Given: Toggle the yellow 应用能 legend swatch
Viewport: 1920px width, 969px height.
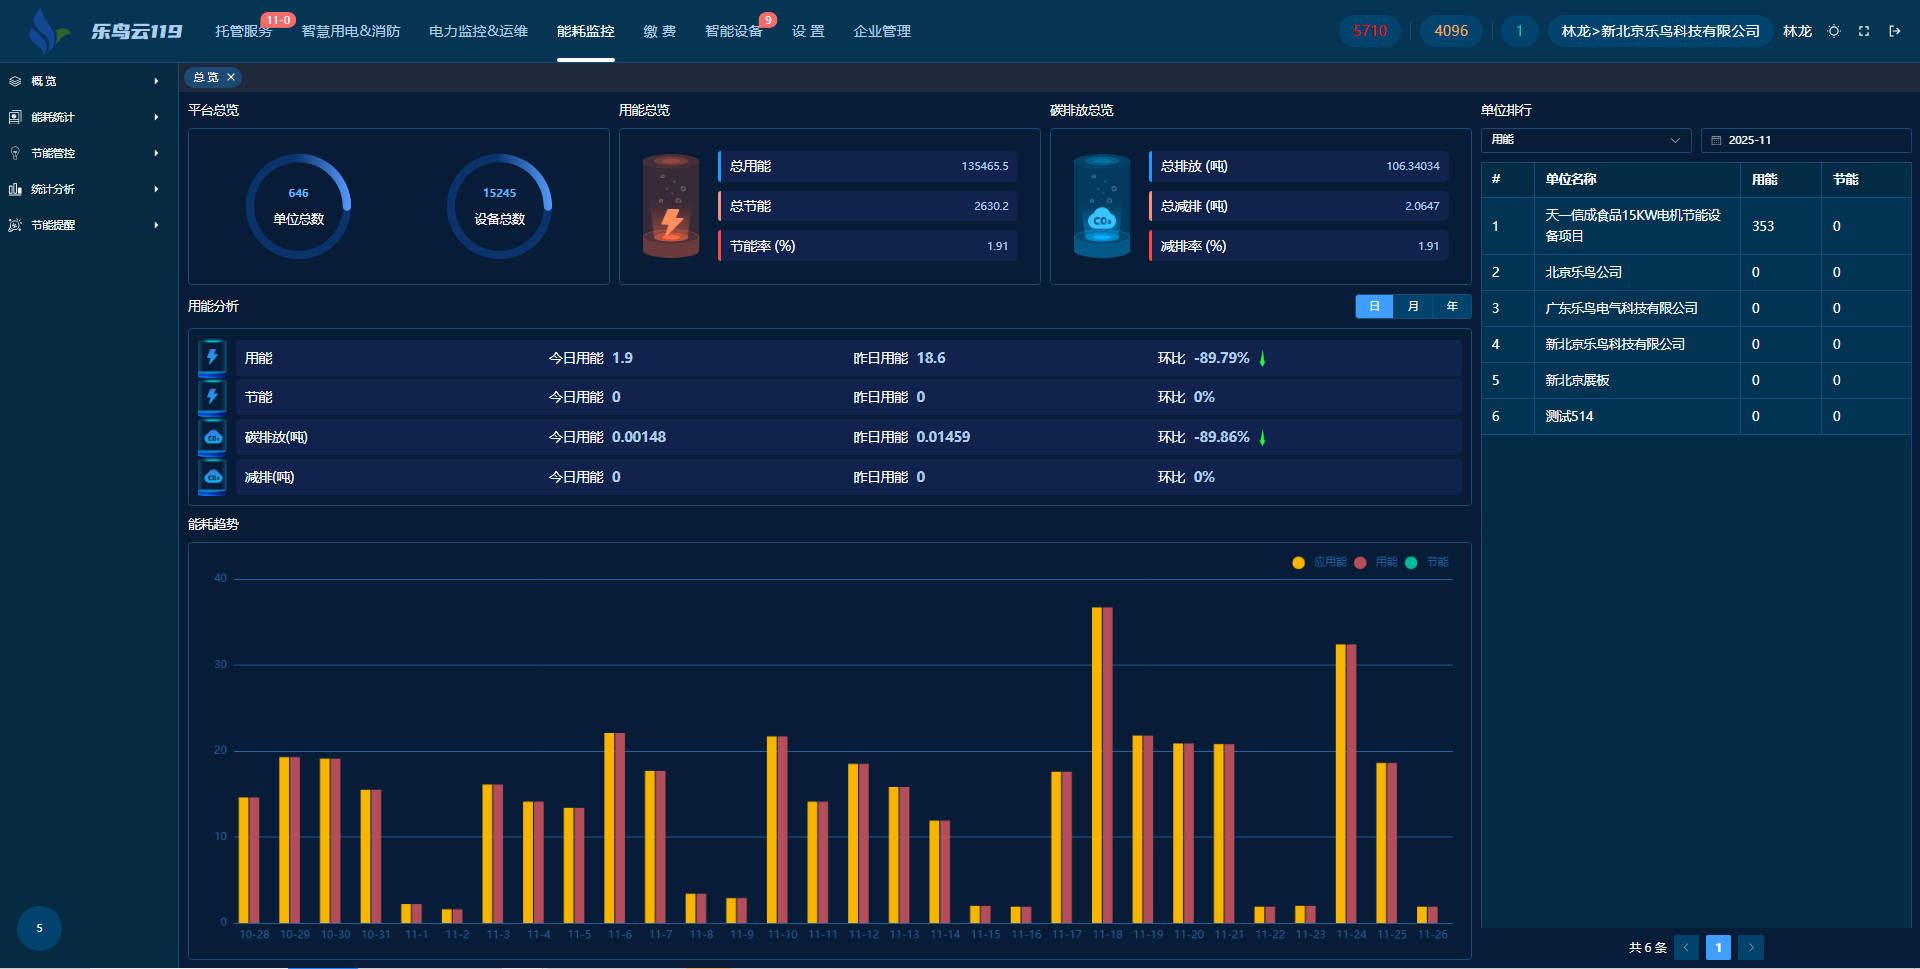Looking at the screenshot, I should [x=1298, y=562].
